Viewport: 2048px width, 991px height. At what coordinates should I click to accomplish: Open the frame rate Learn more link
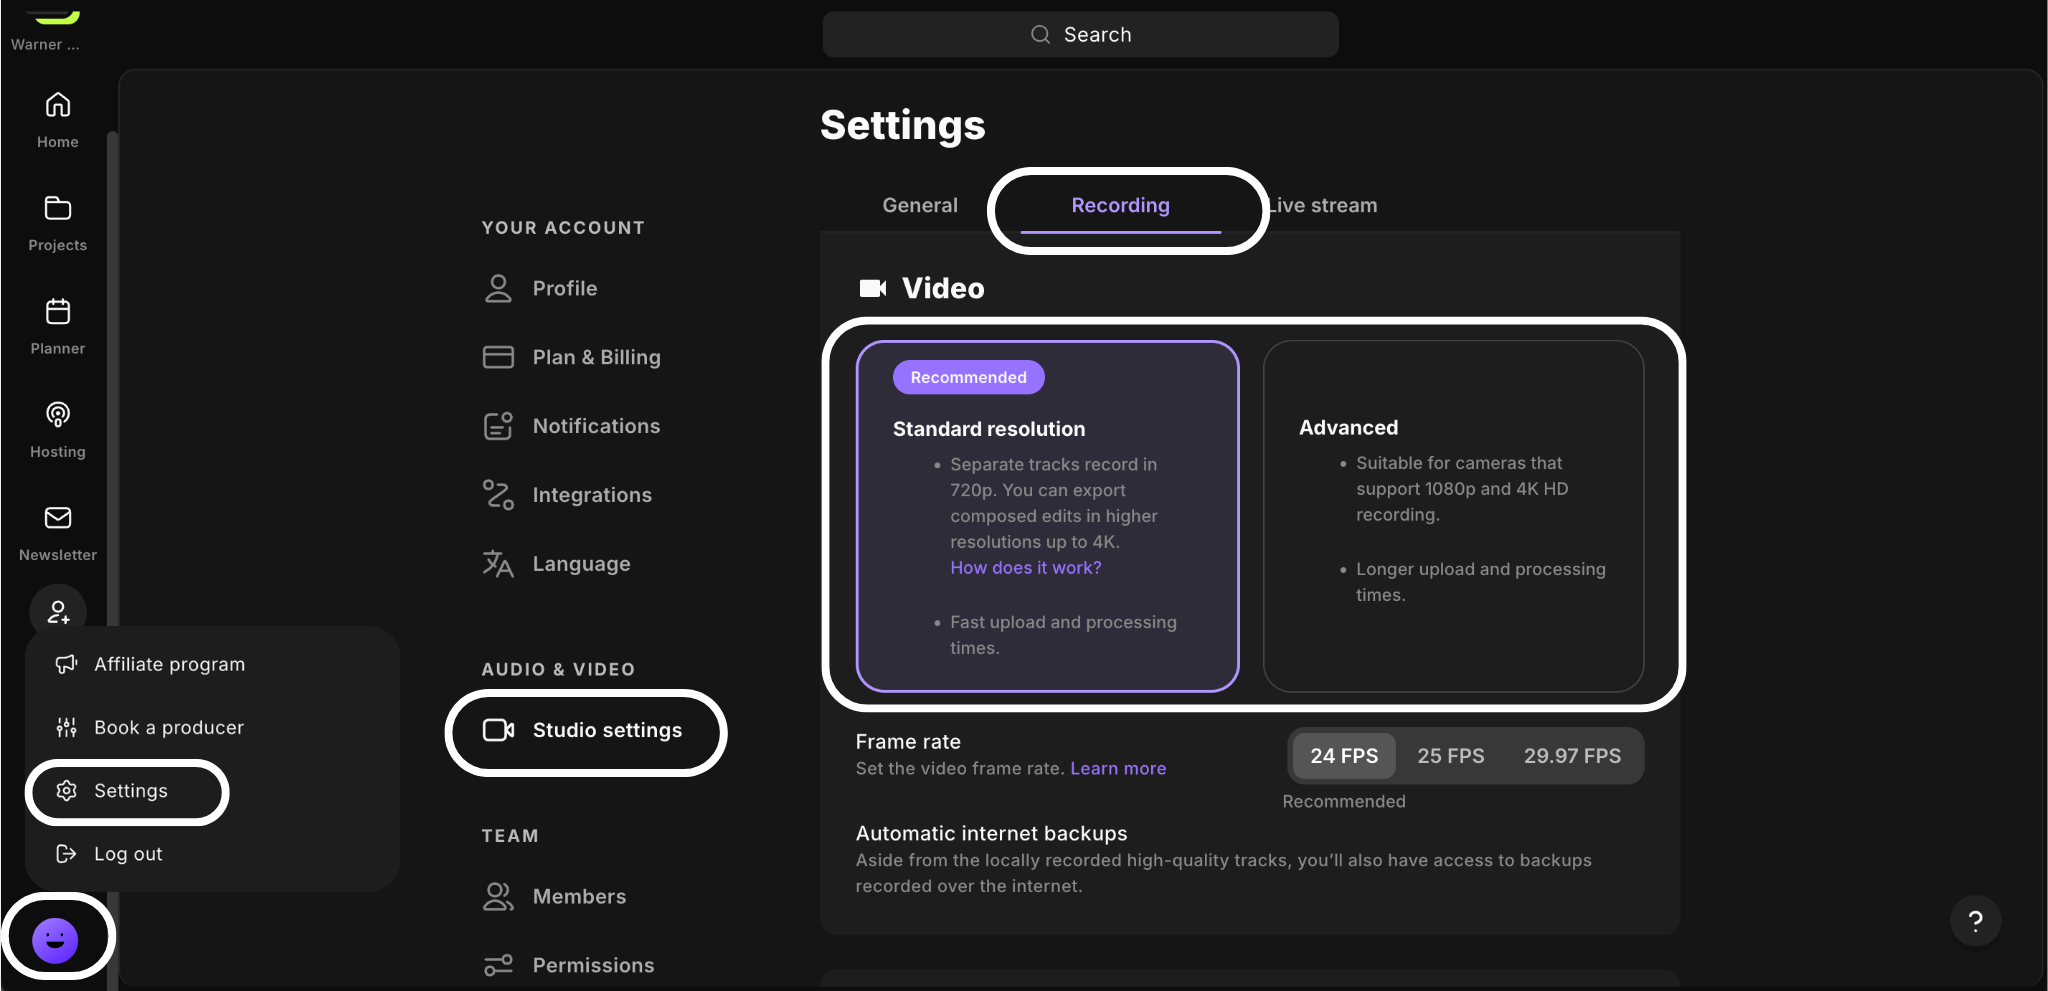point(1118,769)
